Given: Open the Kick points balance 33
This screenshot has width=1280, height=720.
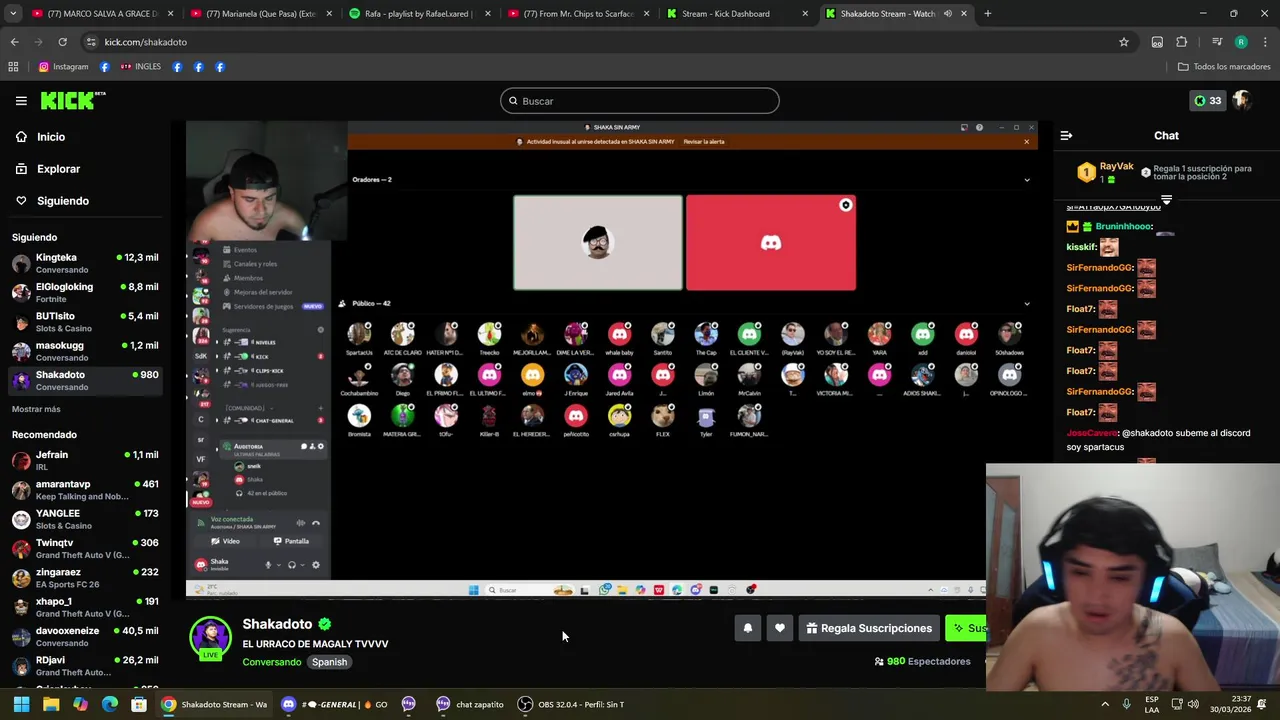Looking at the screenshot, I should pos(1207,100).
